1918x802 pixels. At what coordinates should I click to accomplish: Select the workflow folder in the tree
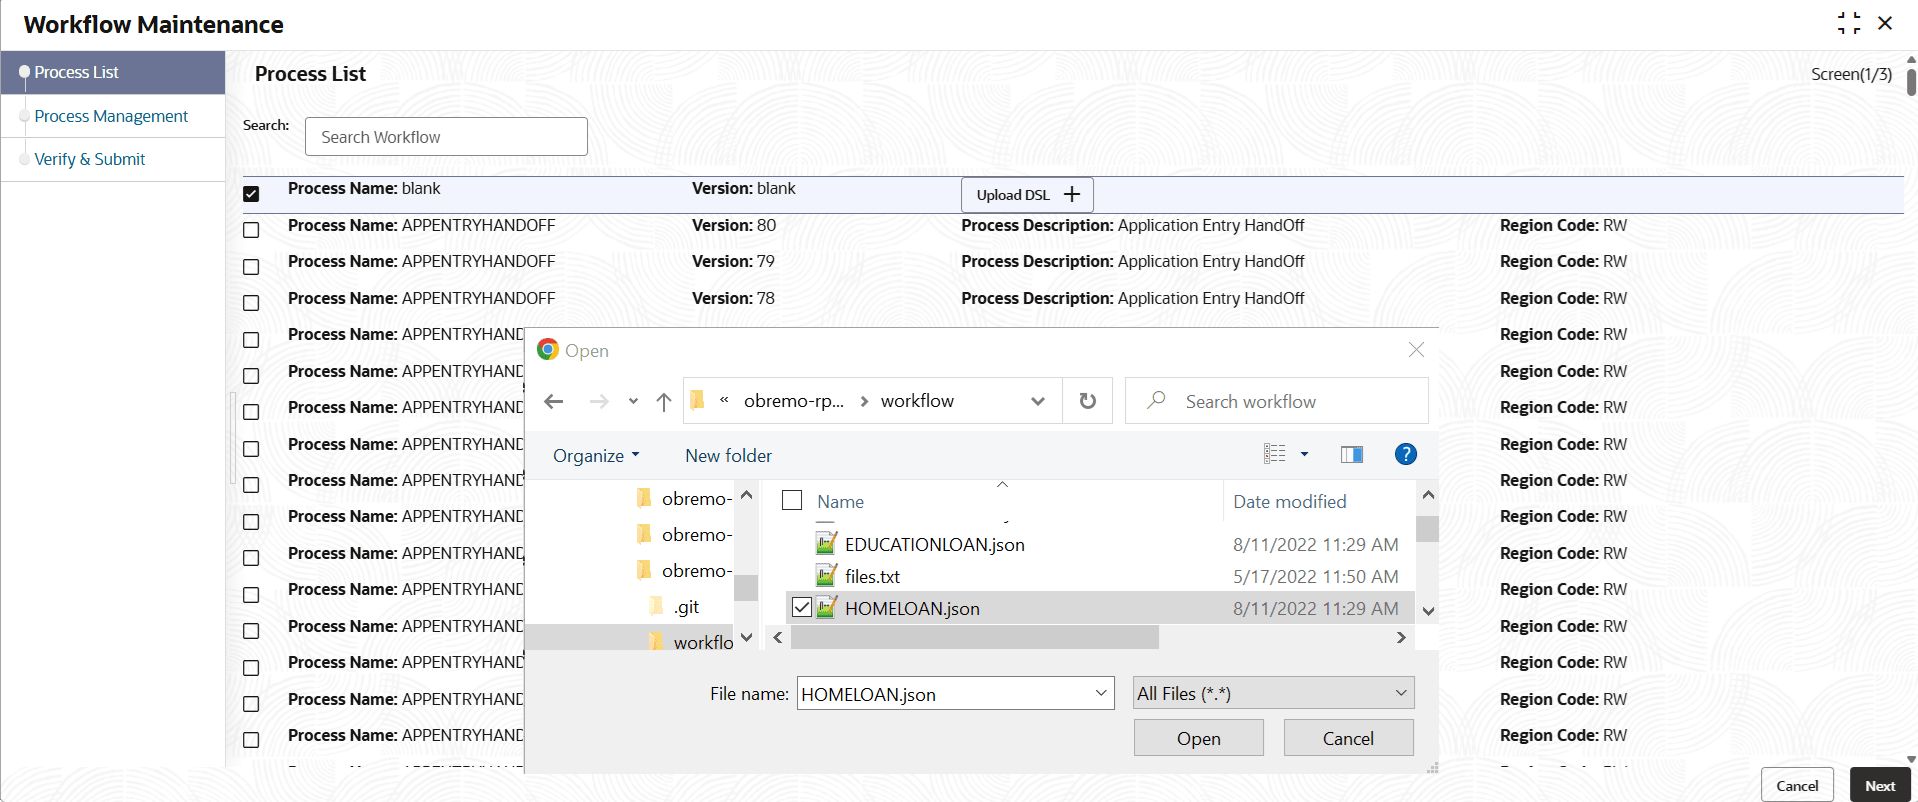(703, 642)
